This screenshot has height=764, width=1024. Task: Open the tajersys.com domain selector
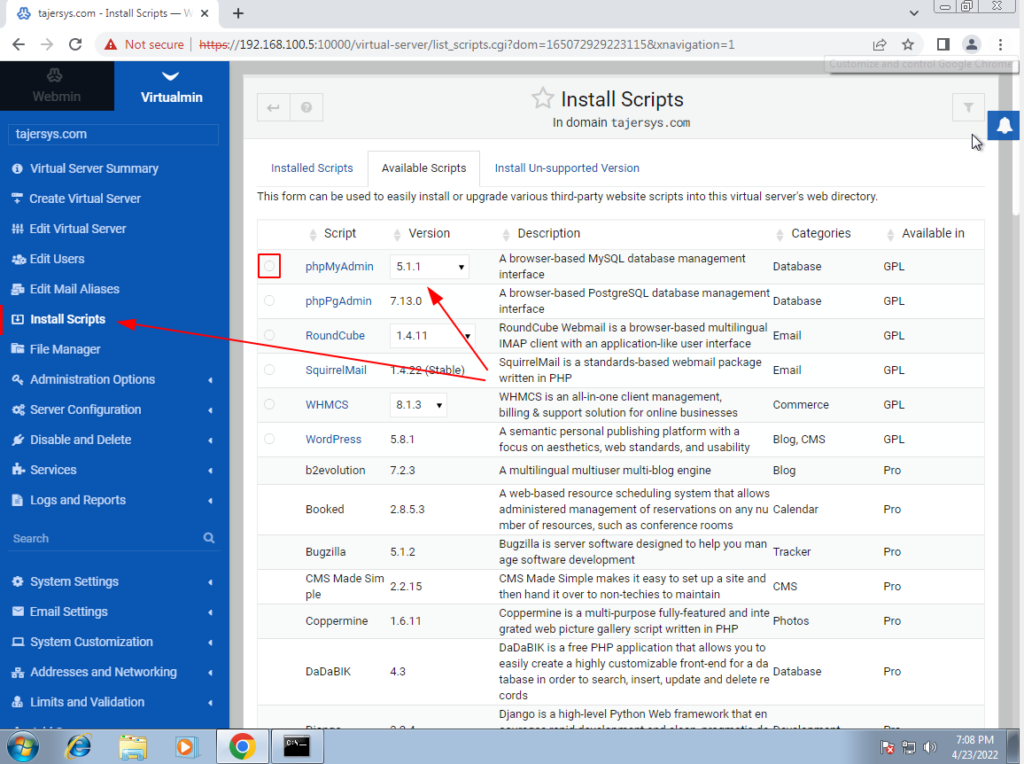(x=114, y=135)
